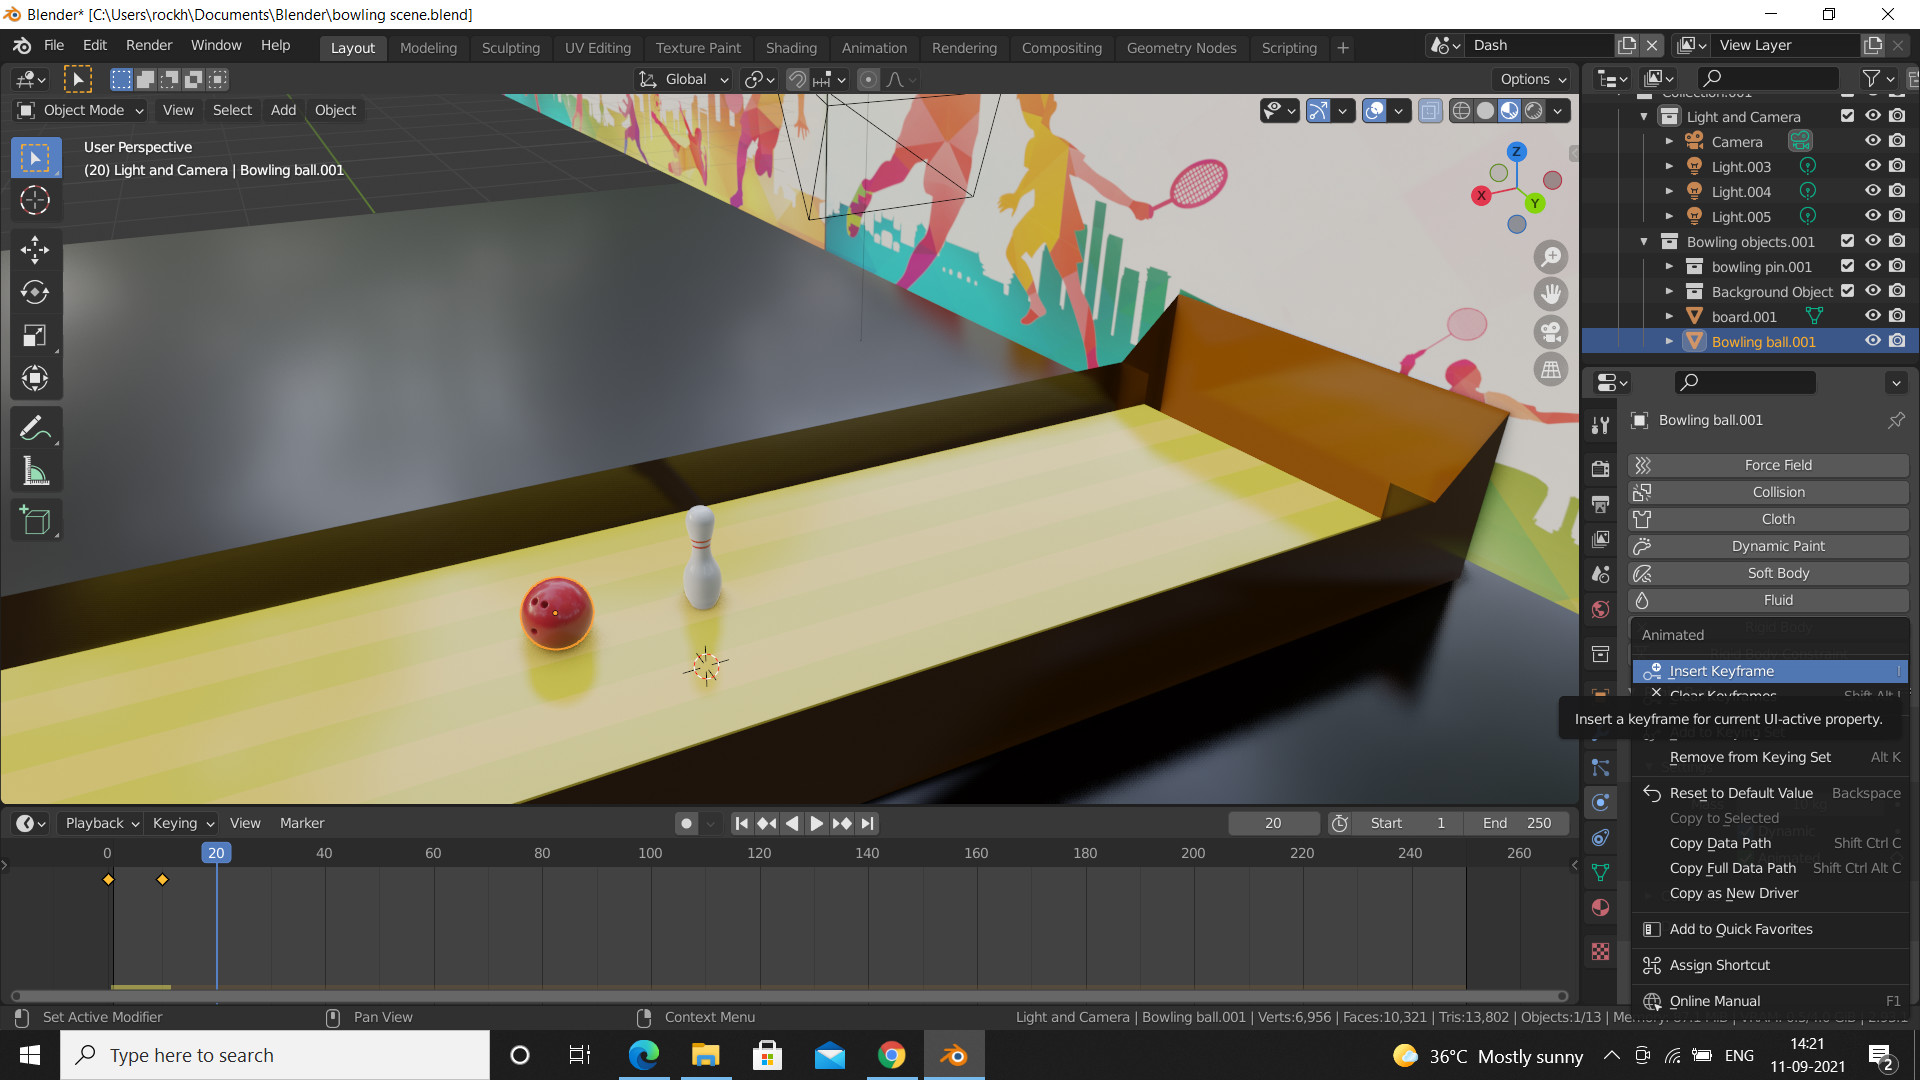This screenshot has height=1080, width=1920.
Task: Expand the bowling pin.001 tree item
Action: [x=1670, y=266]
